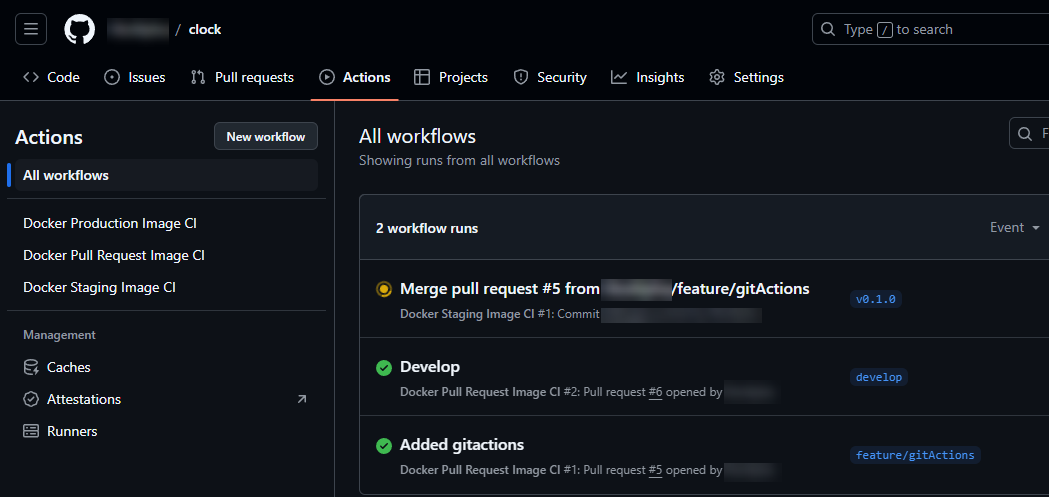Open the Insights tab

click(x=648, y=77)
